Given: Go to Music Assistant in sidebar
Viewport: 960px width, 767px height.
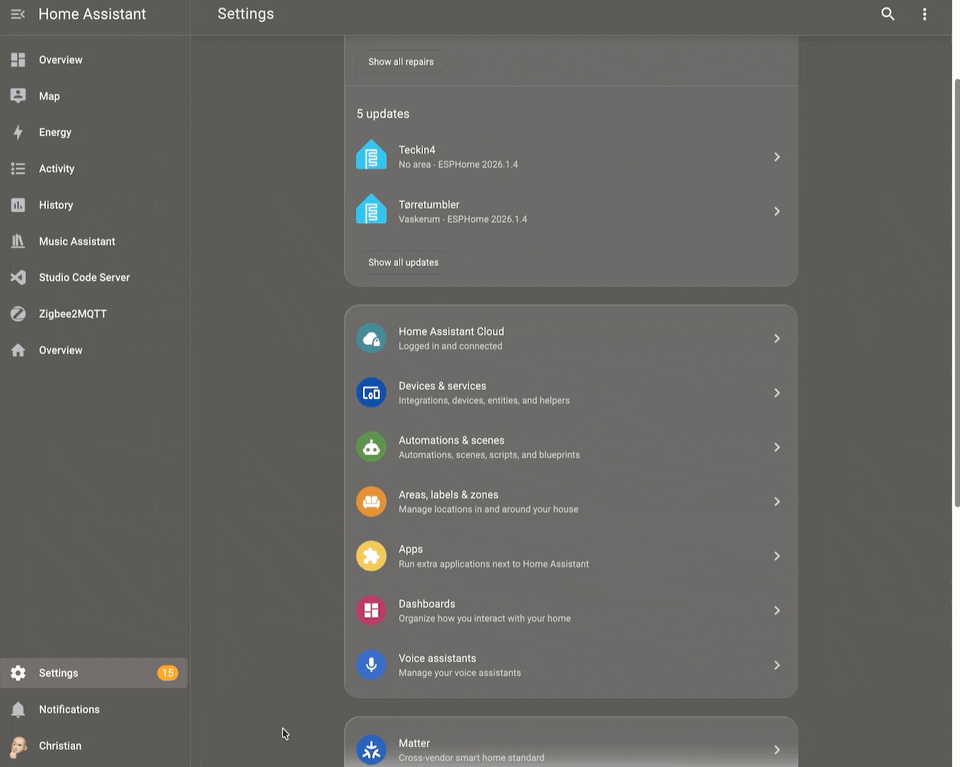Looking at the screenshot, I should pyautogui.click(x=76, y=241).
